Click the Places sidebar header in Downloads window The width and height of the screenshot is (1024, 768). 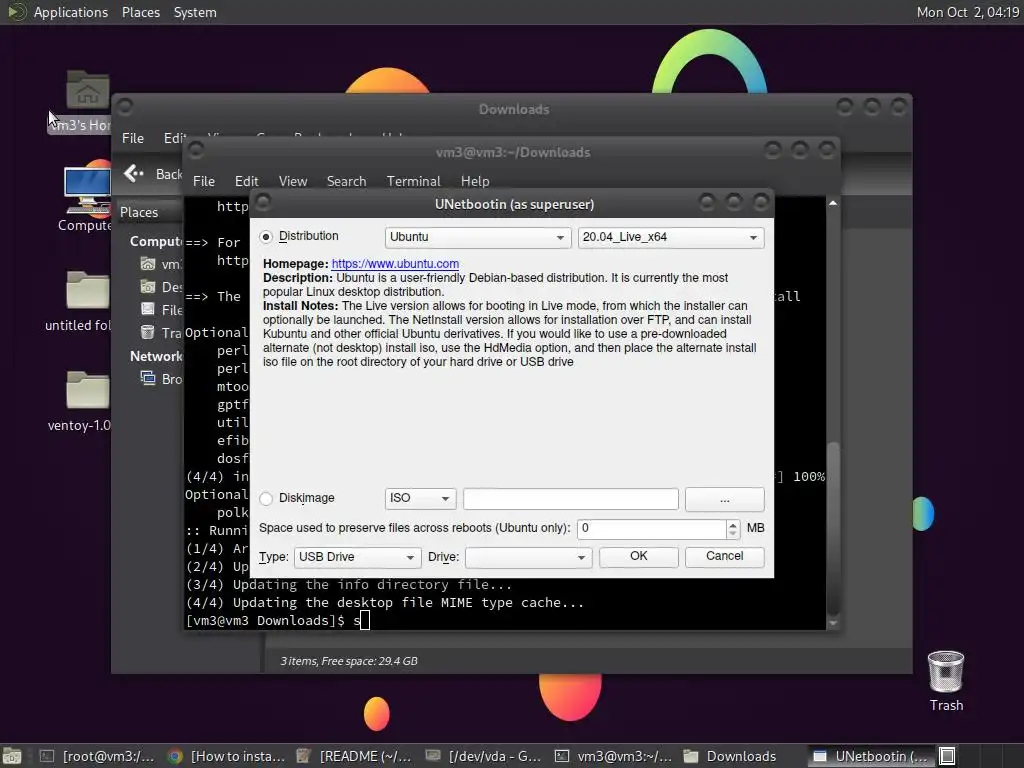pyautogui.click(x=139, y=212)
